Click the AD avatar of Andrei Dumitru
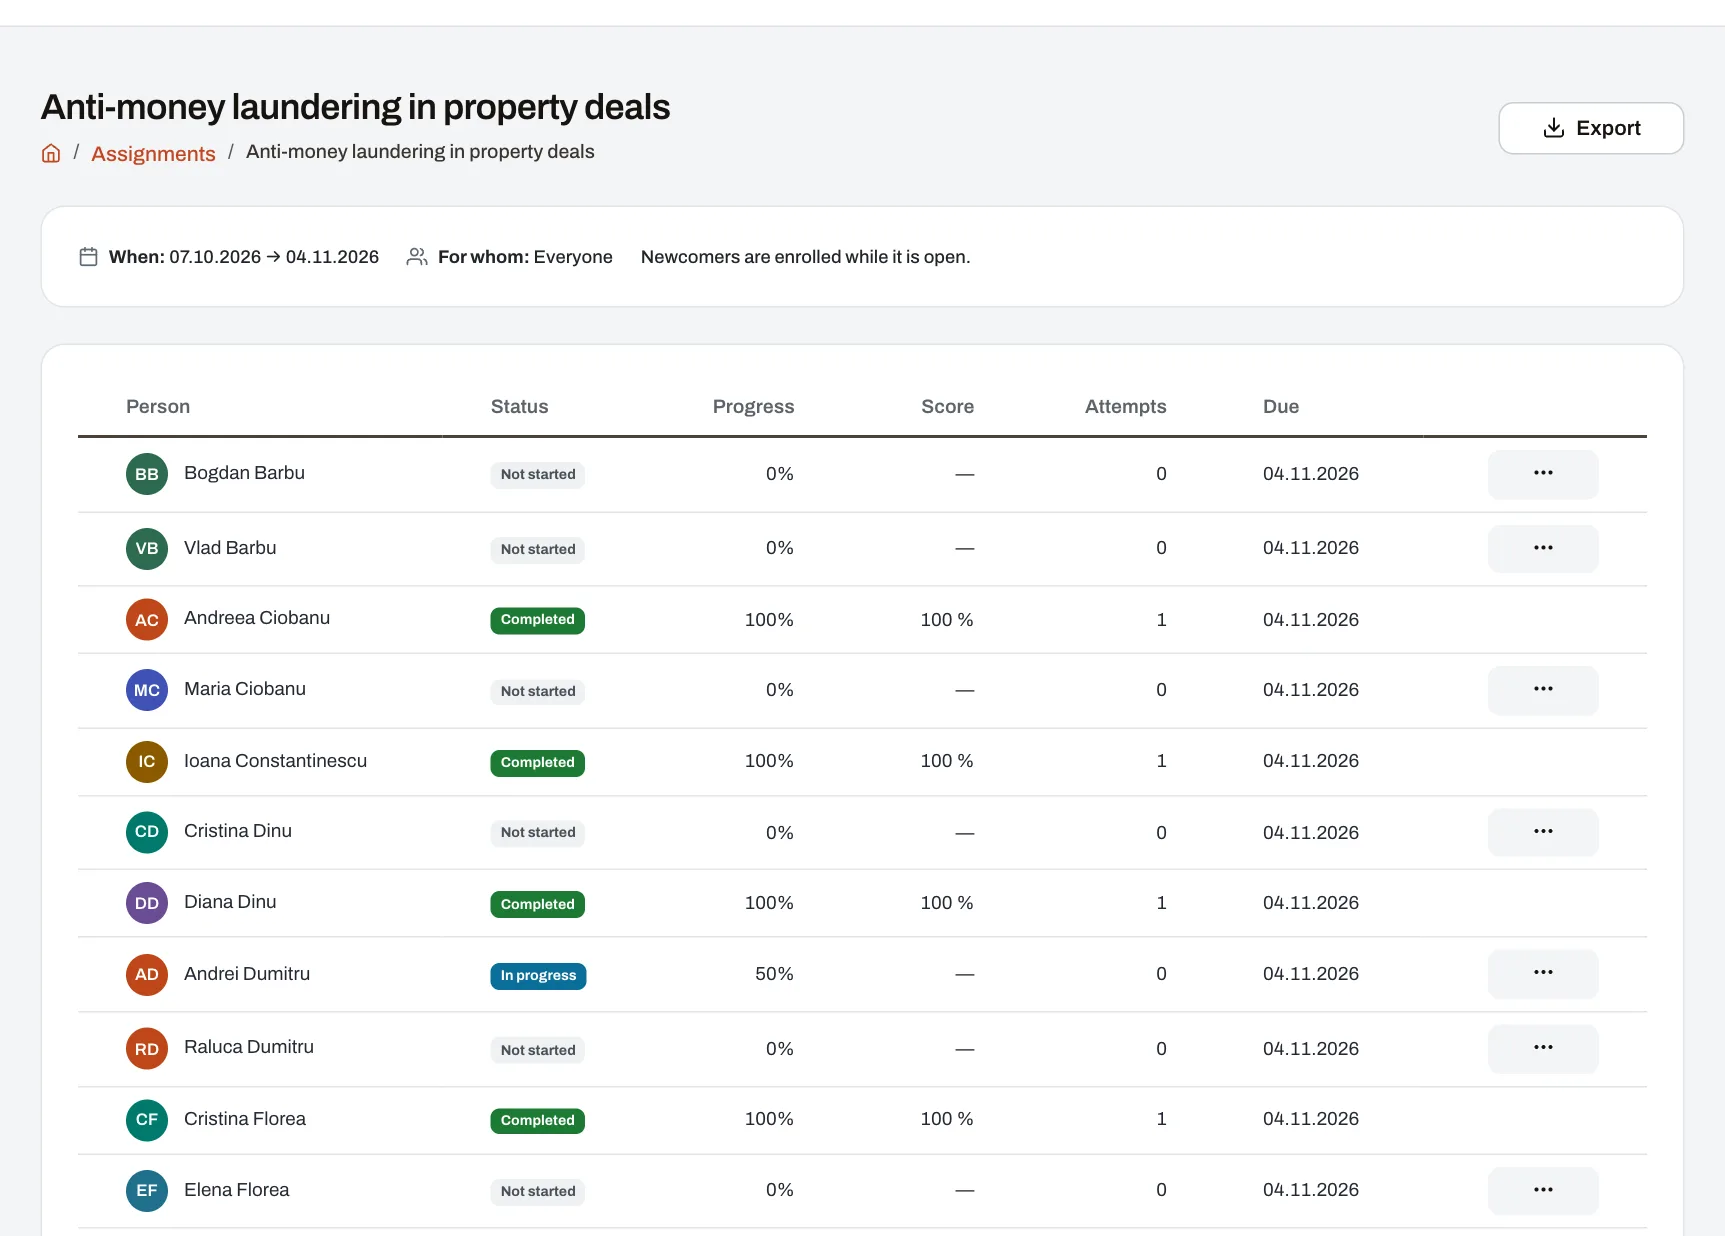This screenshot has height=1236, width=1725. (147, 975)
